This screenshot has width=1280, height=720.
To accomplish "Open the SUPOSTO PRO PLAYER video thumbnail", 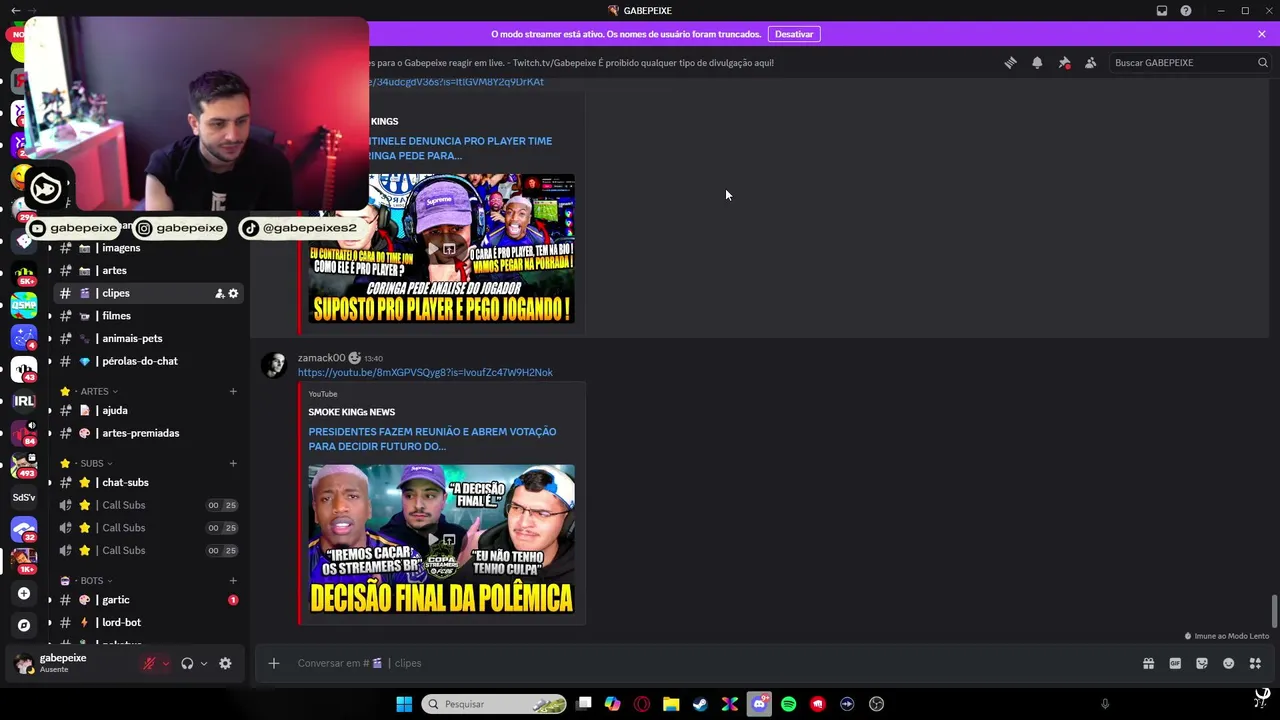I will coord(441,249).
